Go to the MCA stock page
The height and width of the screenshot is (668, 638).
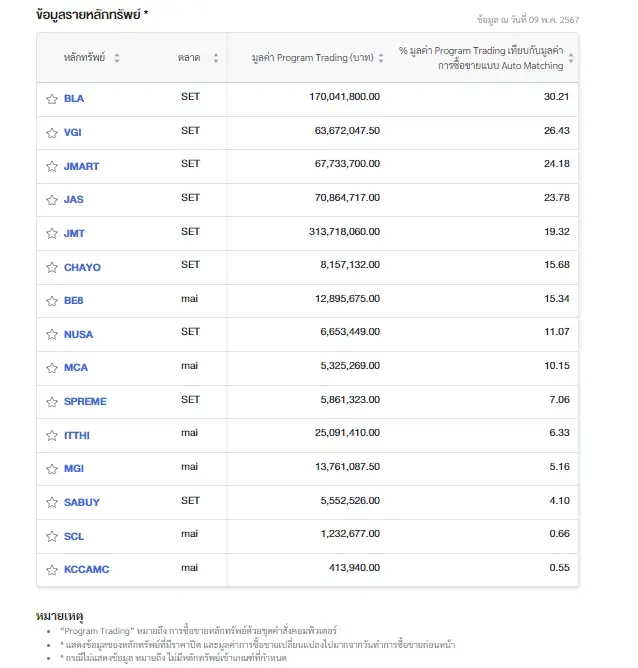[76, 367]
